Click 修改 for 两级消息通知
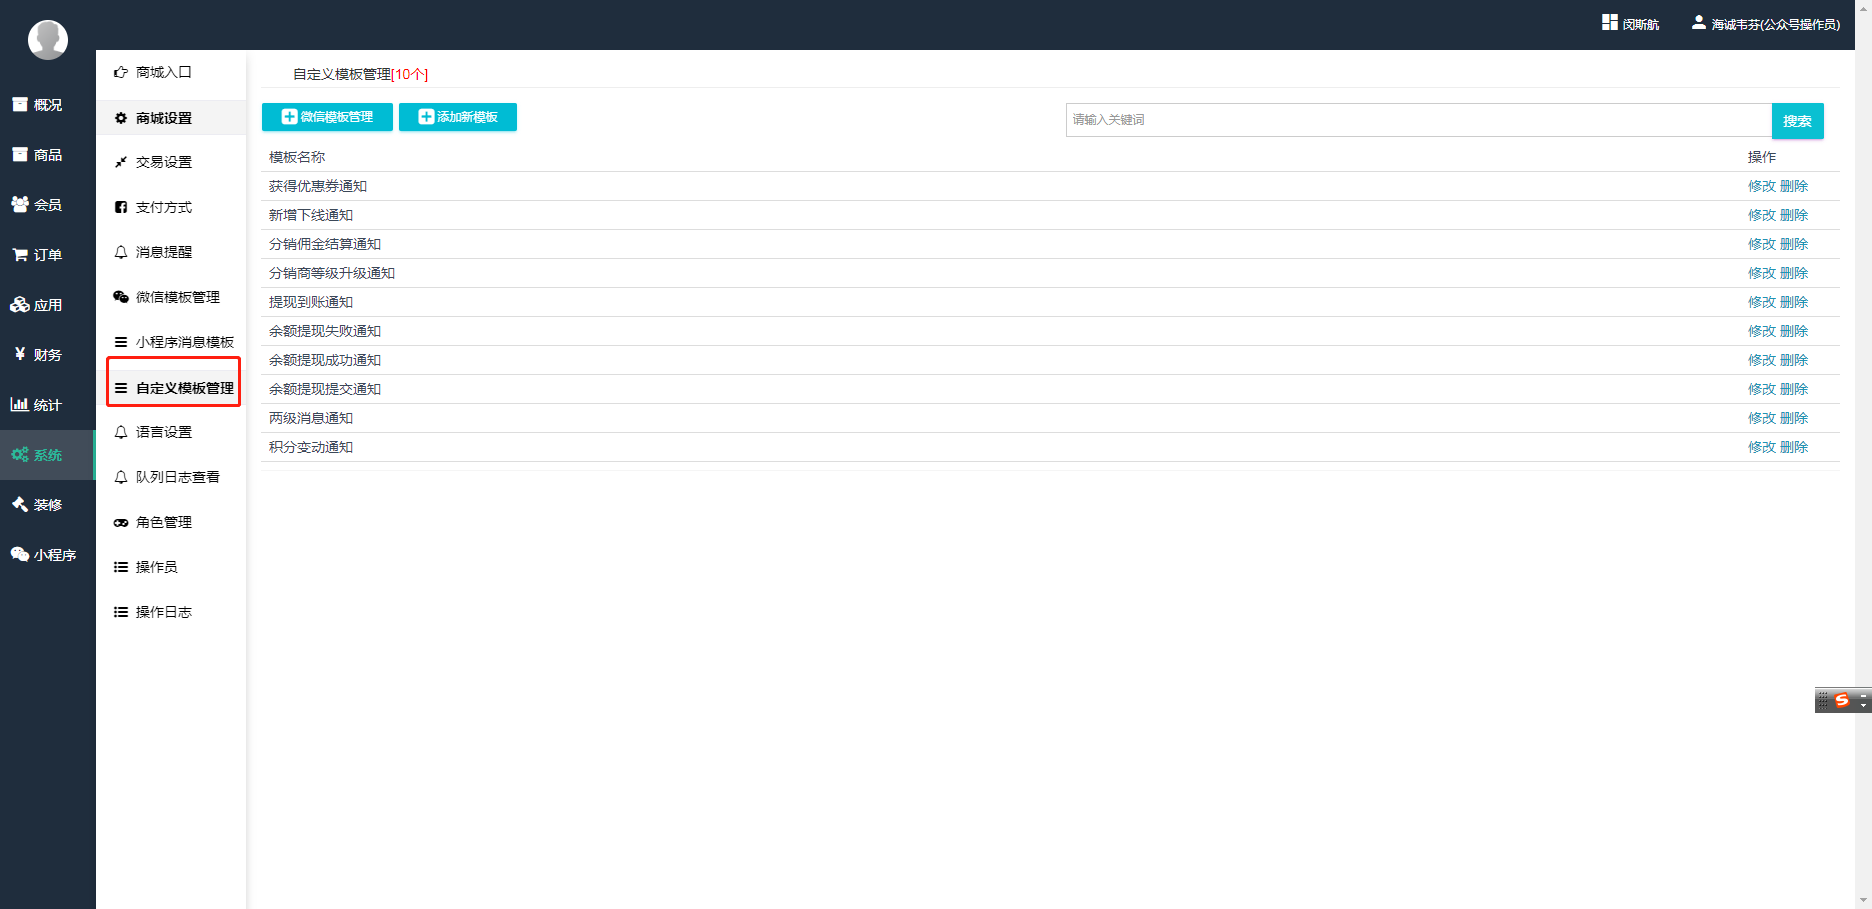Image resolution: width=1872 pixels, height=909 pixels. [1761, 418]
